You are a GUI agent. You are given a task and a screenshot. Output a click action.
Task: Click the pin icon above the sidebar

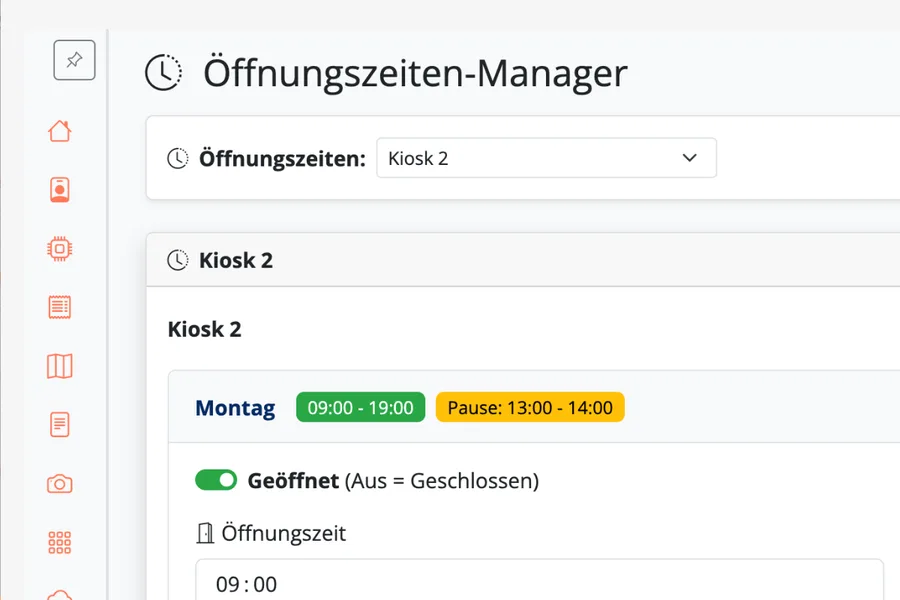click(x=74, y=60)
